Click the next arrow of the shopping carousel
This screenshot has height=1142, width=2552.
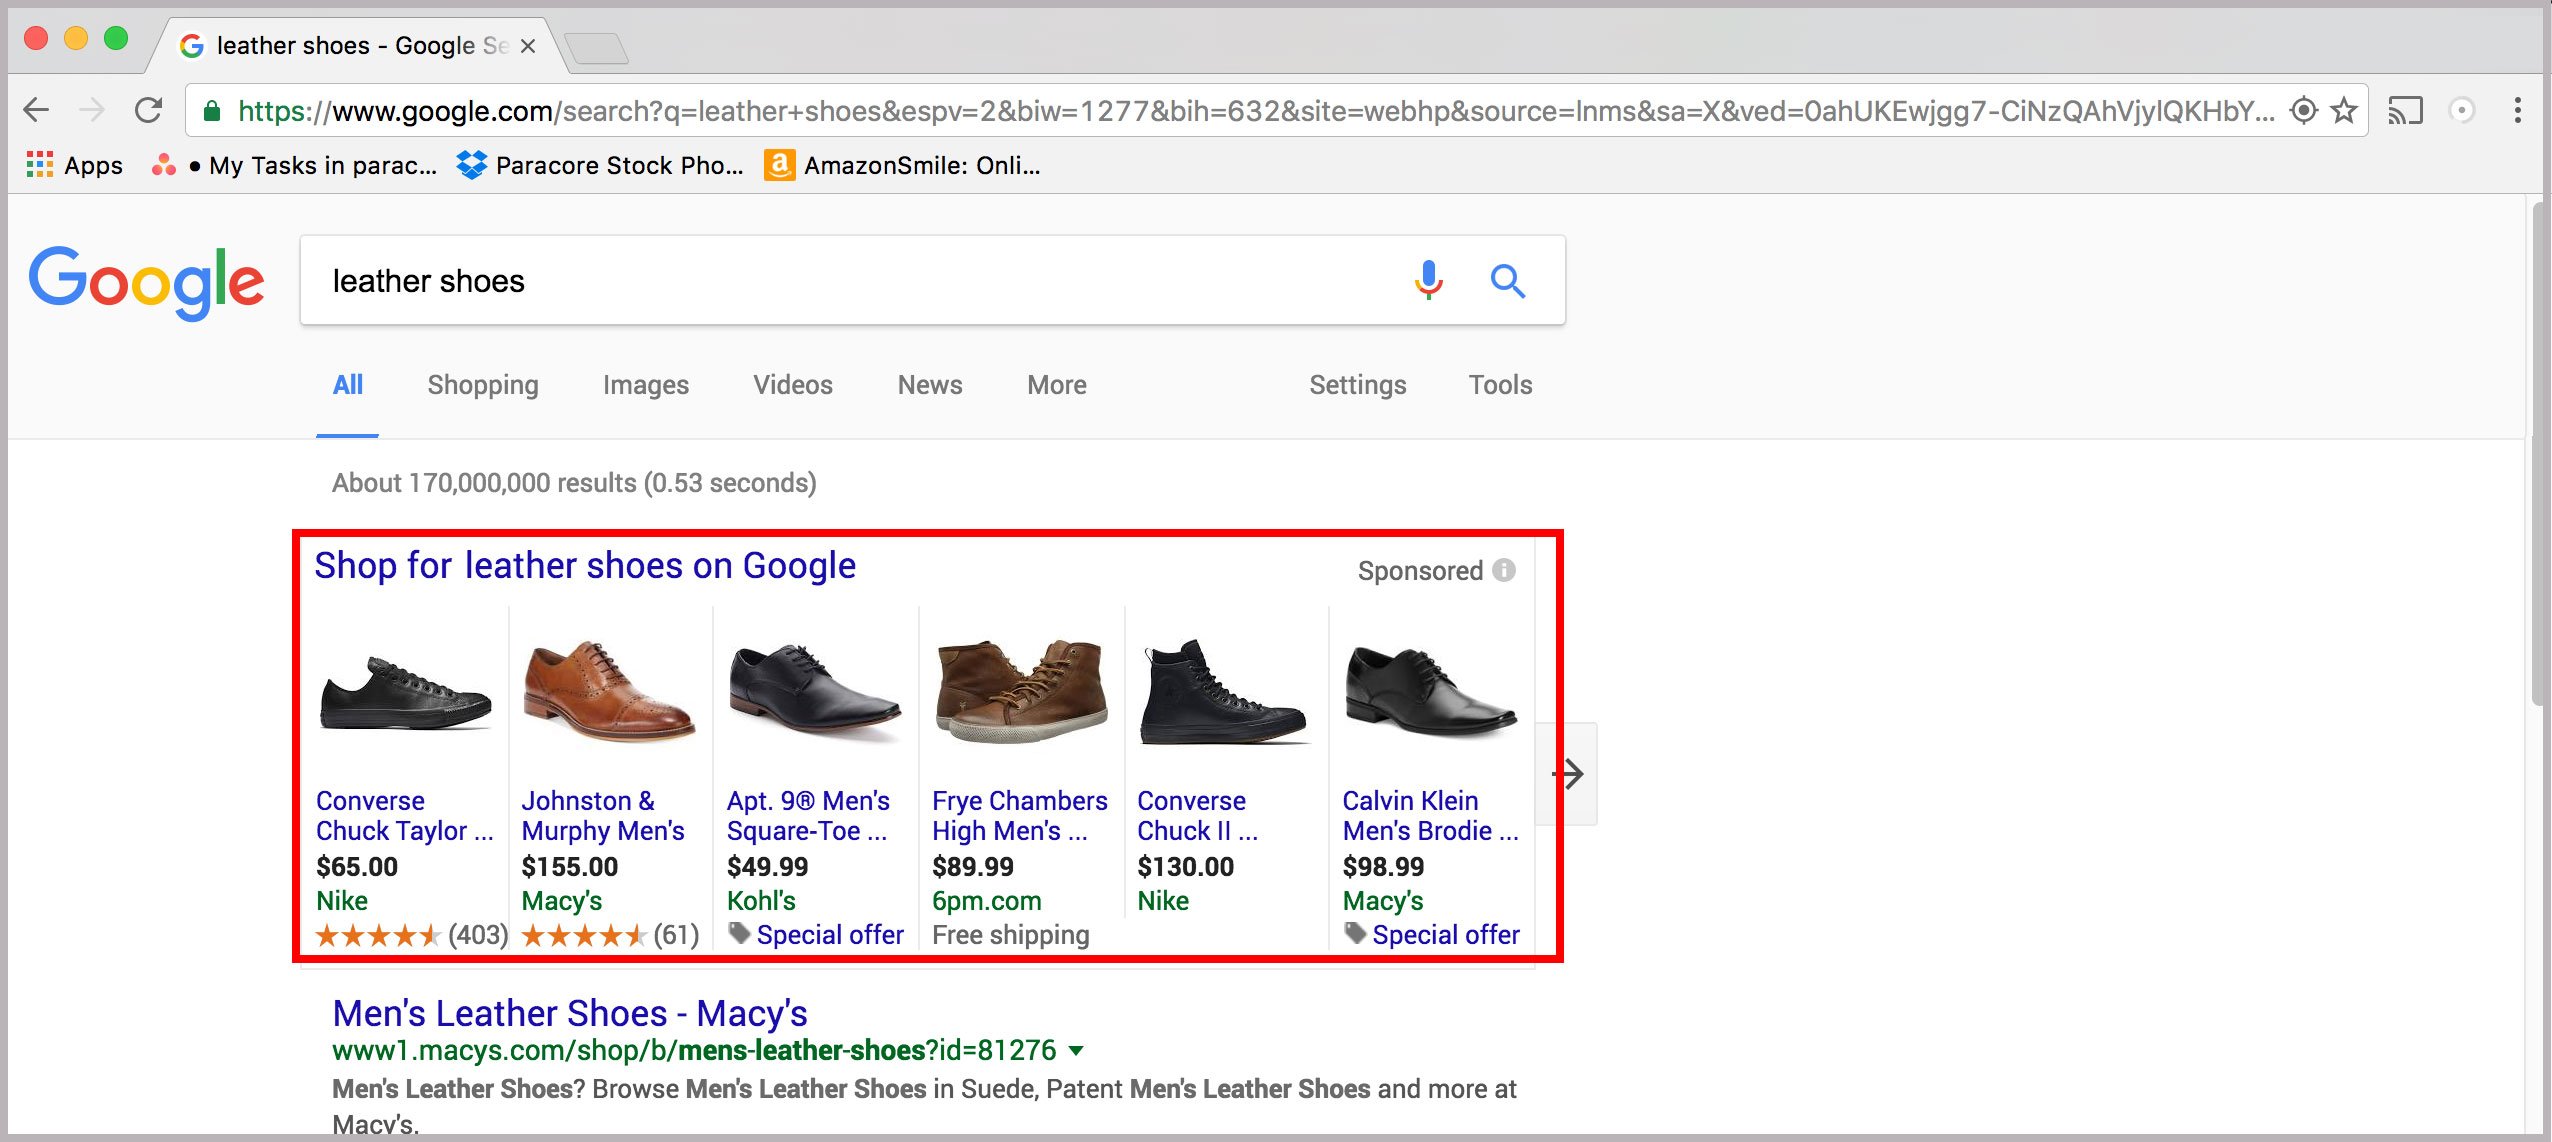pos(1568,774)
